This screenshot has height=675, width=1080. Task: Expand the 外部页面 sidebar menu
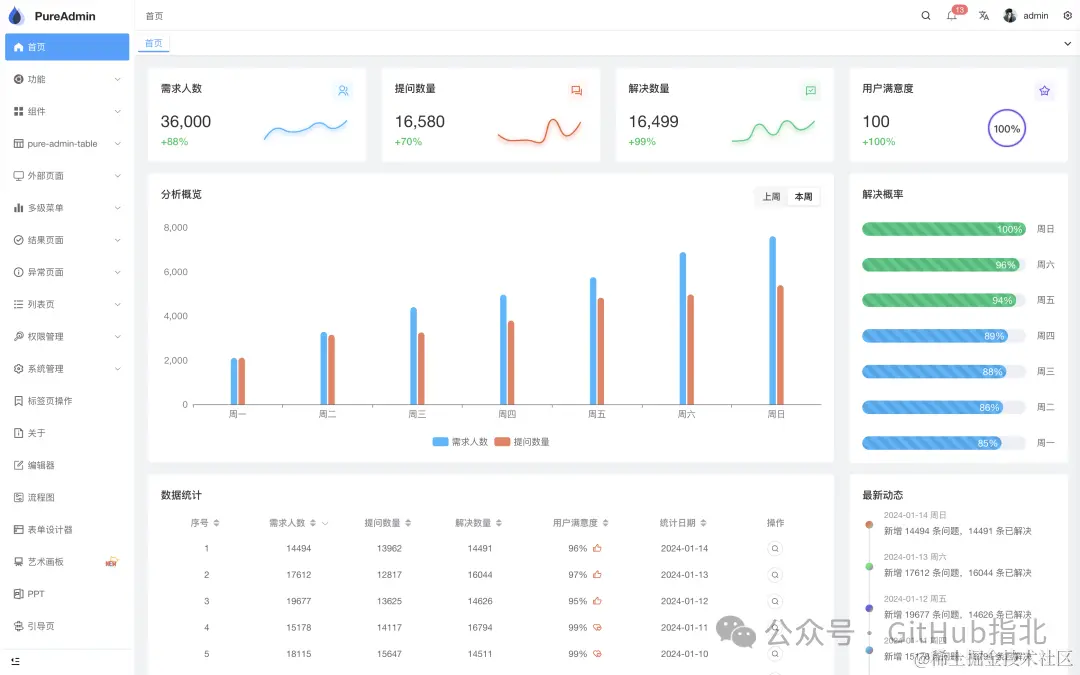pyautogui.click(x=67, y=176)
